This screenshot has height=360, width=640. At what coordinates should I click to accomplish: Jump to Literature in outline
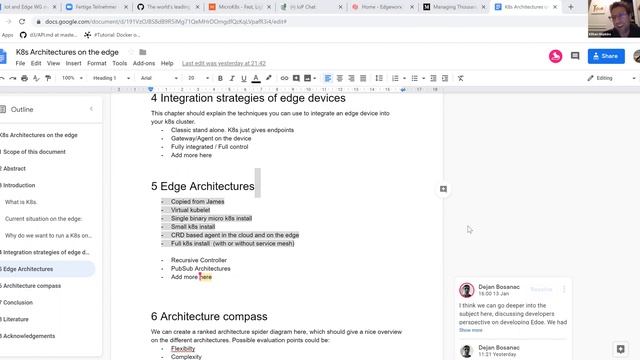(x=15, y=319)
